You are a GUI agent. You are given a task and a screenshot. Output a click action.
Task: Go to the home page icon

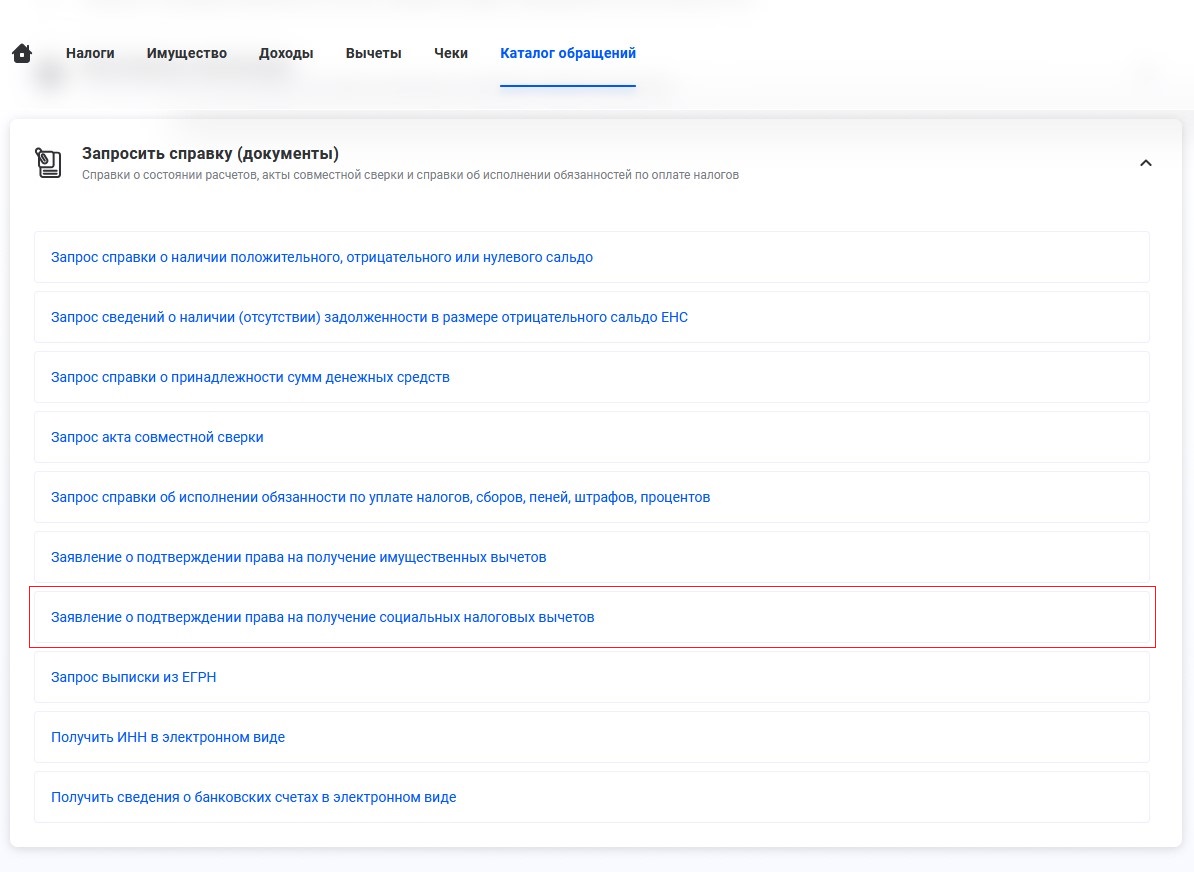tap(22, 54)
